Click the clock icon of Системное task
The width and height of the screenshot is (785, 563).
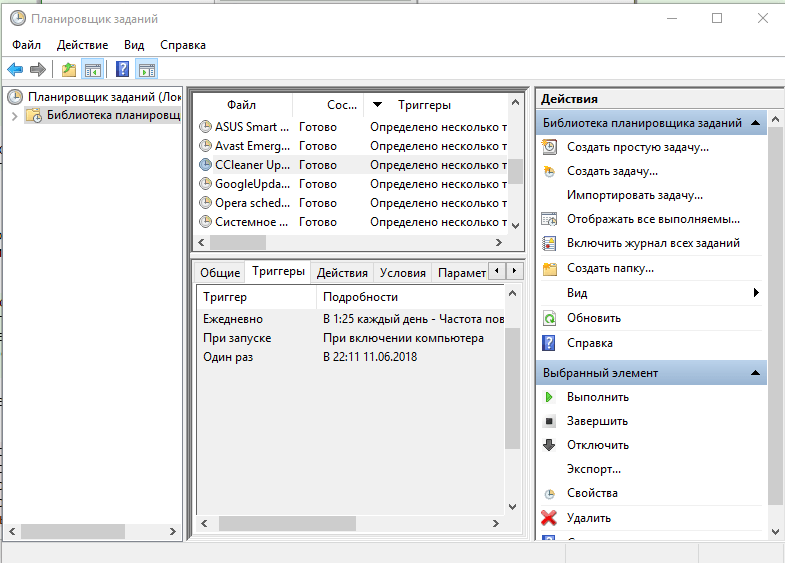click(205, 222)
